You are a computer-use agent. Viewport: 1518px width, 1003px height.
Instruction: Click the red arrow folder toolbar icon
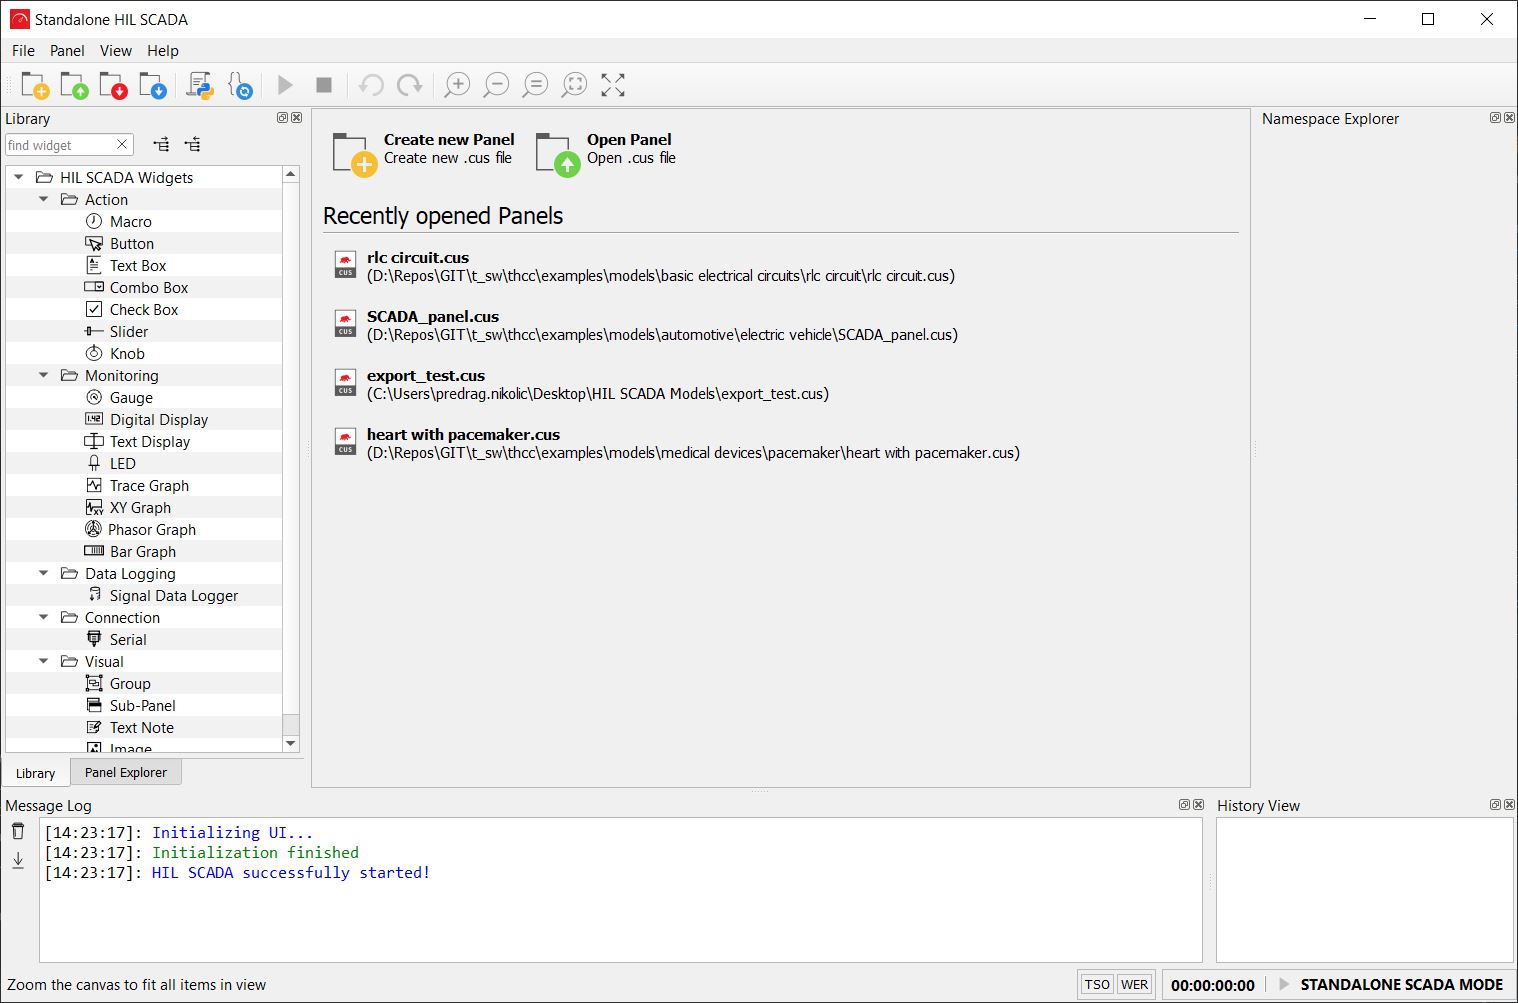tap(113, 86)
